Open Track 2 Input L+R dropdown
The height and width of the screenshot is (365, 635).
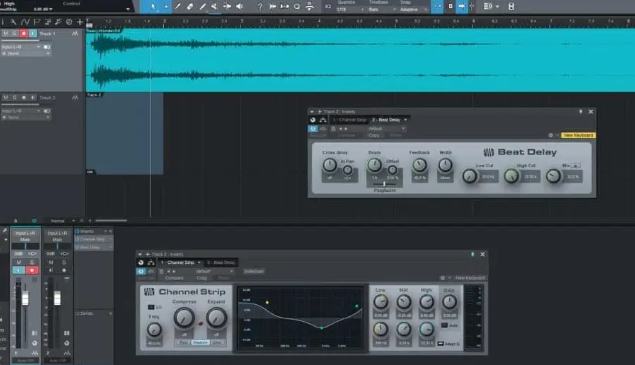(x=21, y=111)
